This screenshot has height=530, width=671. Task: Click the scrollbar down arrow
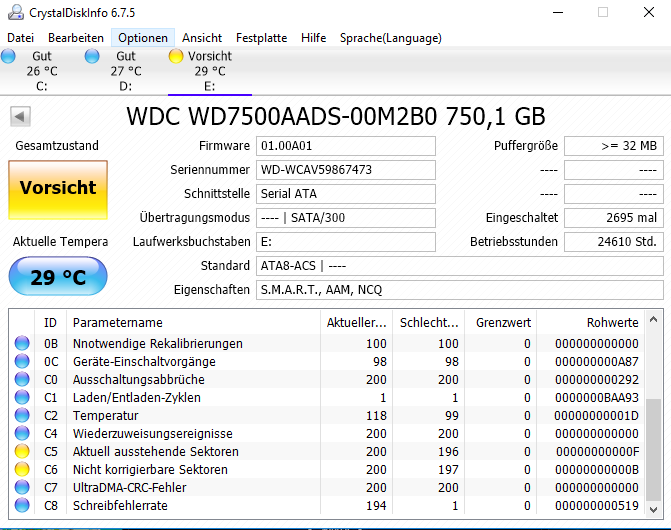653,509
